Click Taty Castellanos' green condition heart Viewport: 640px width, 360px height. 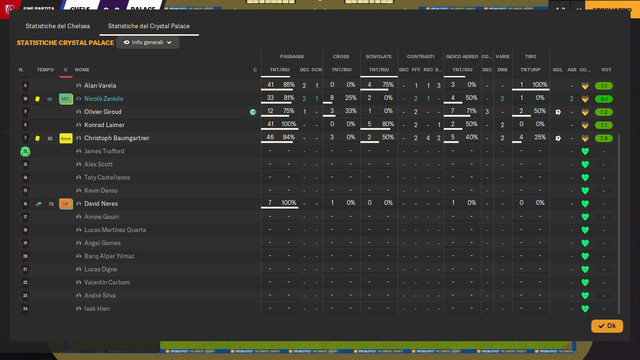tap(585, 178)
